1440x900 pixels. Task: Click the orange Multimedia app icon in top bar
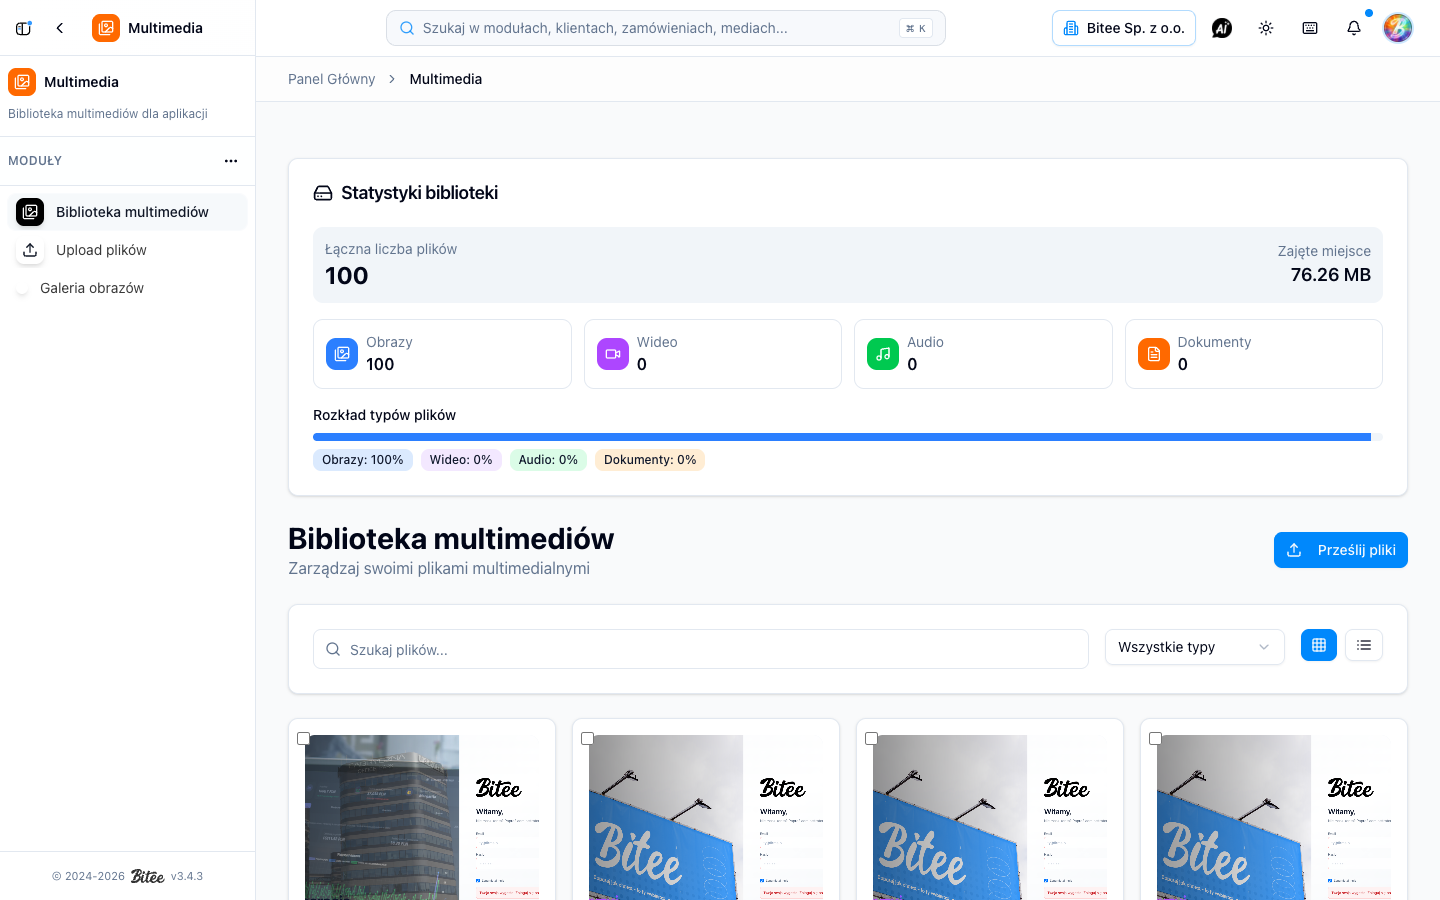tap(106, 28)
